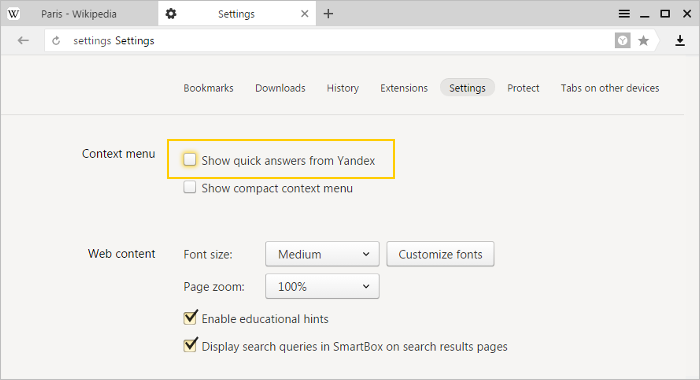Enable Show compact context menu
The image size is (700, 380).
point(190,187)
